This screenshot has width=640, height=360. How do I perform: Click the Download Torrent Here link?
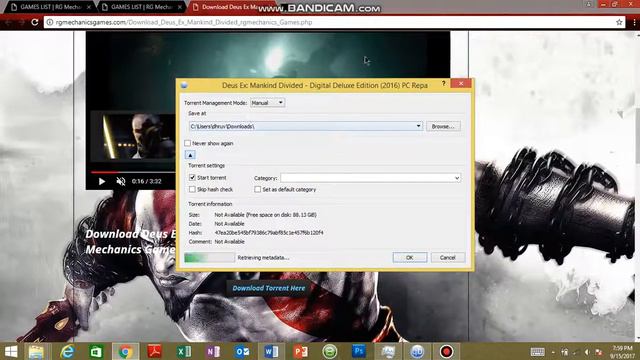269,288
